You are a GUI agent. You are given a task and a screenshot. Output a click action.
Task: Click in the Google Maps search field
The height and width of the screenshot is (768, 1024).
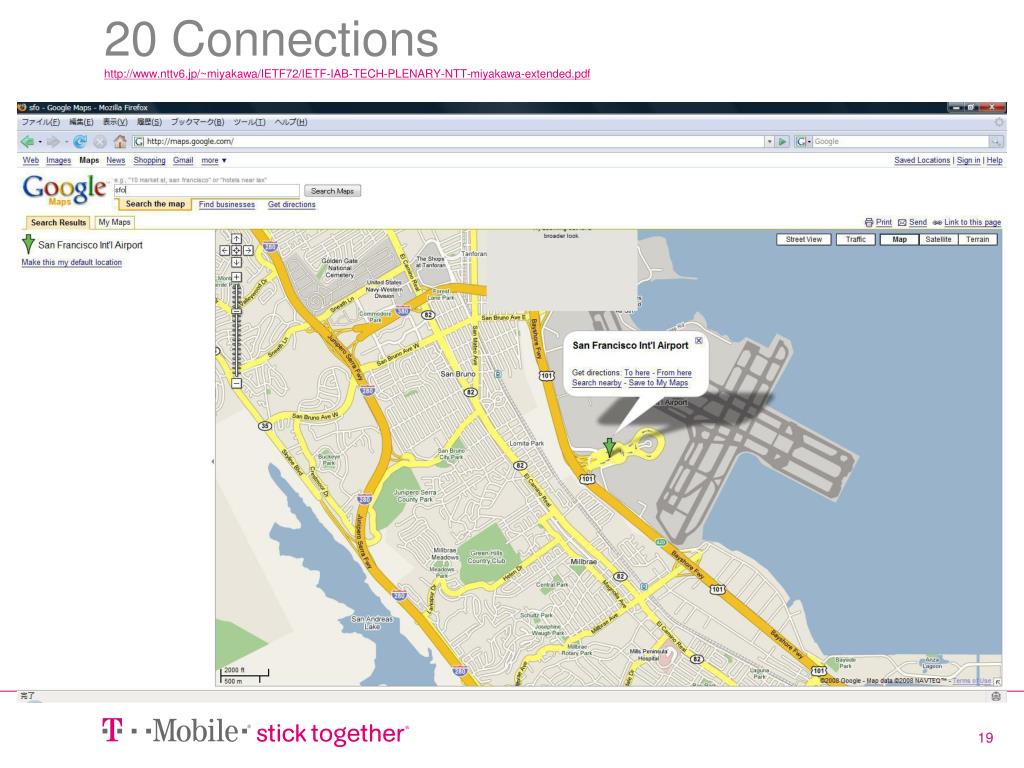[207, 190]
